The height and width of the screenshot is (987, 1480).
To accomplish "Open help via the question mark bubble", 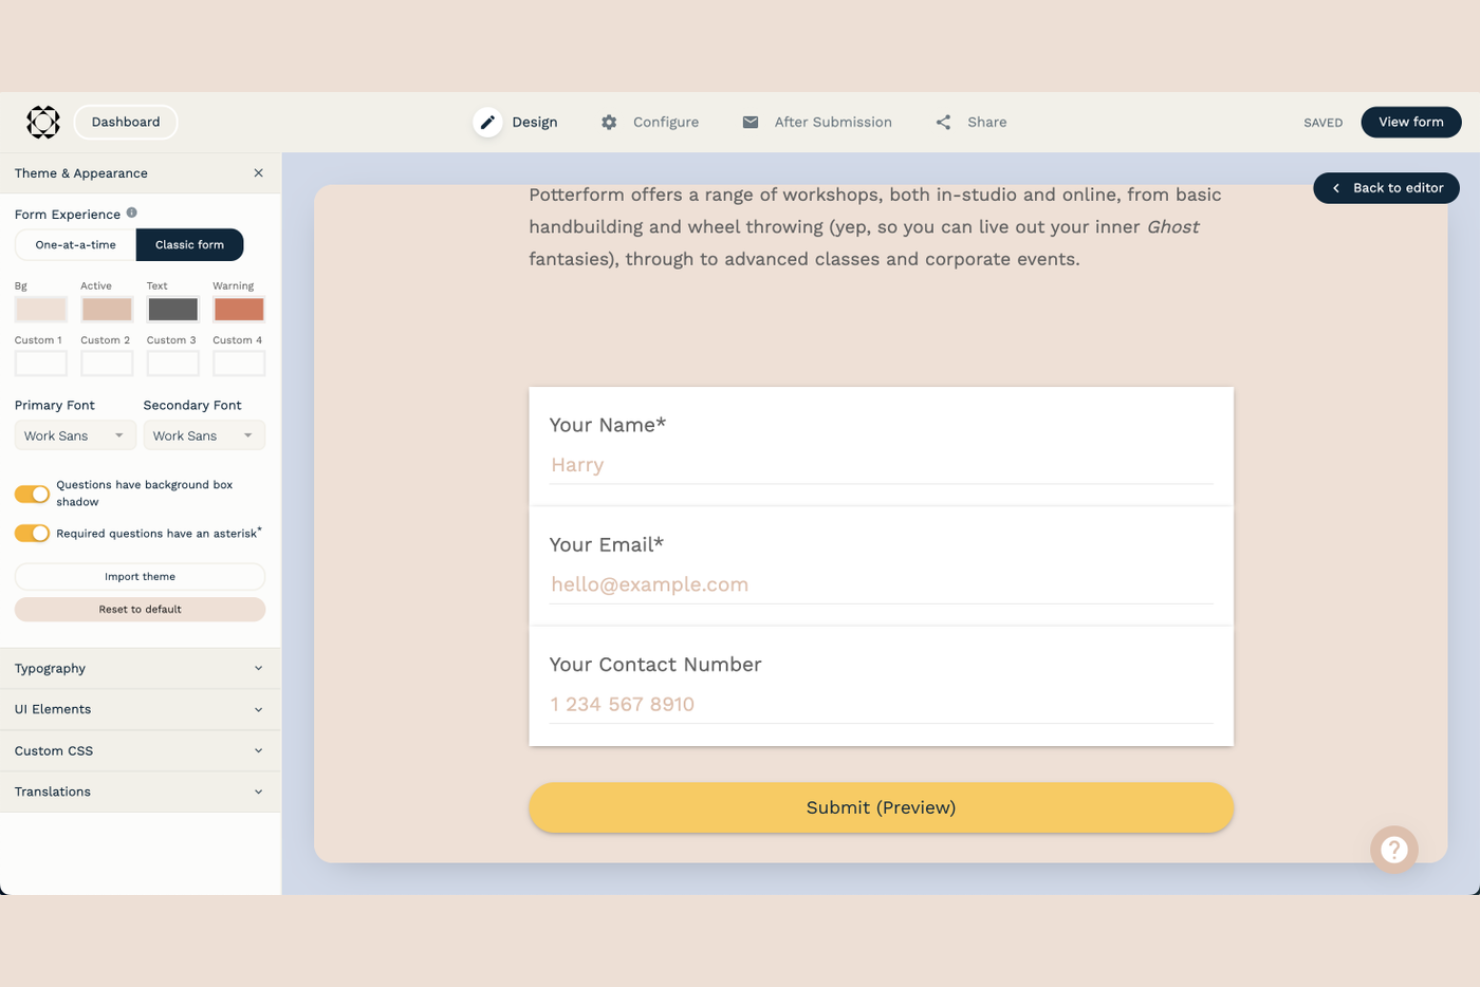I will (x=1394, y=849).
